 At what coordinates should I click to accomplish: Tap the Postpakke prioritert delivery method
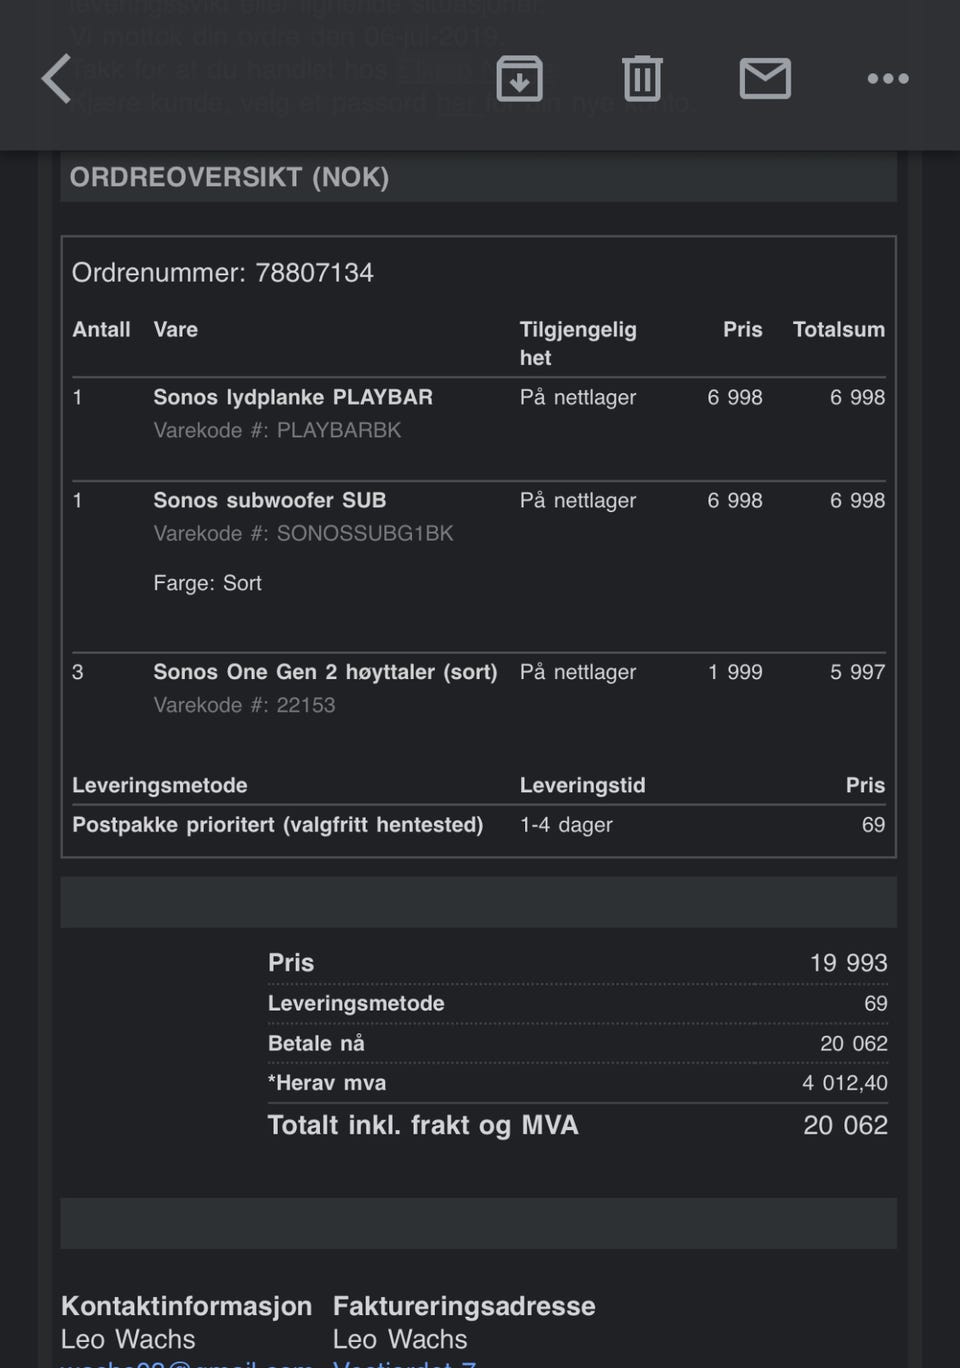coord(277,825)
